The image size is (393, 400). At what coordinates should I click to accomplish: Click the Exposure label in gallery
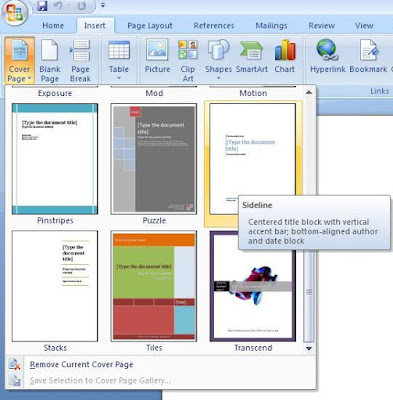pos(55,93)
